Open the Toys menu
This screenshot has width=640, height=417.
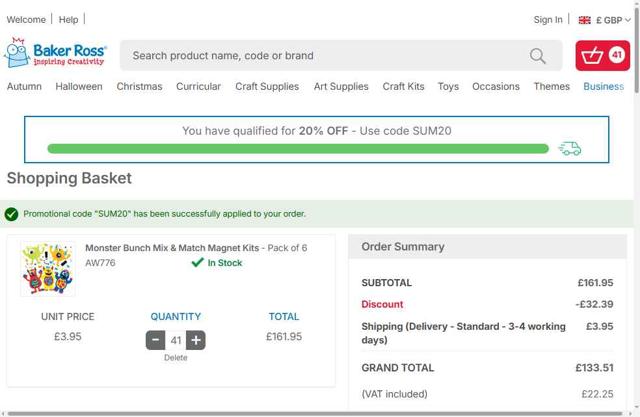[448, 87]
